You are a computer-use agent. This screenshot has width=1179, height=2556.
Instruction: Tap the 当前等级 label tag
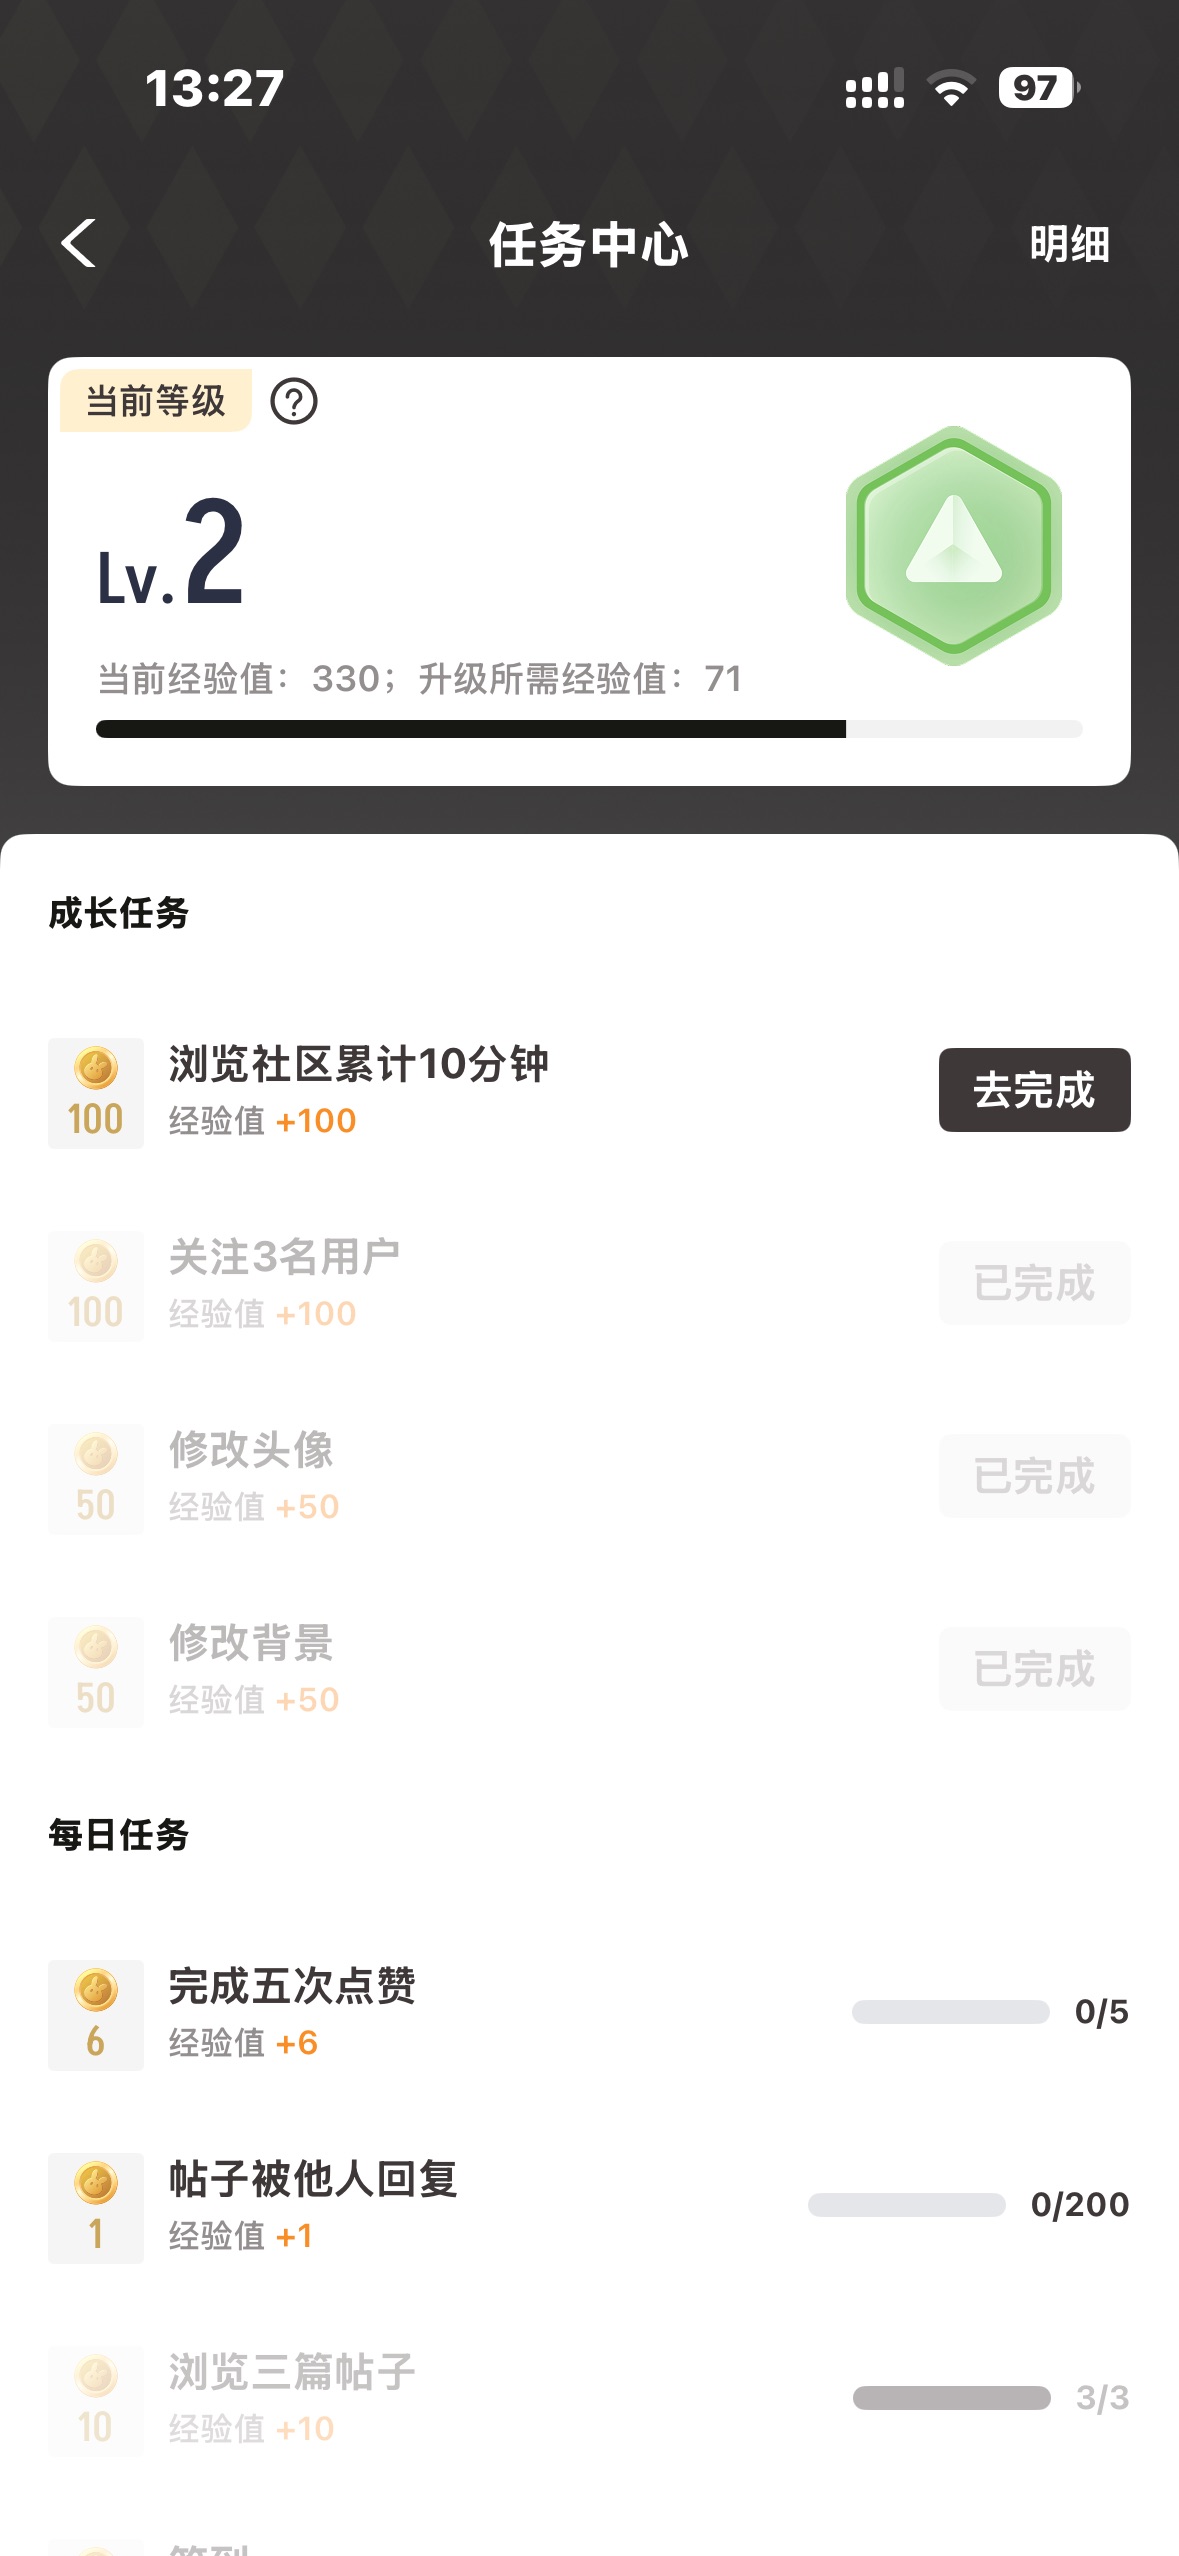pyautogui.click(x=156, y=401)
